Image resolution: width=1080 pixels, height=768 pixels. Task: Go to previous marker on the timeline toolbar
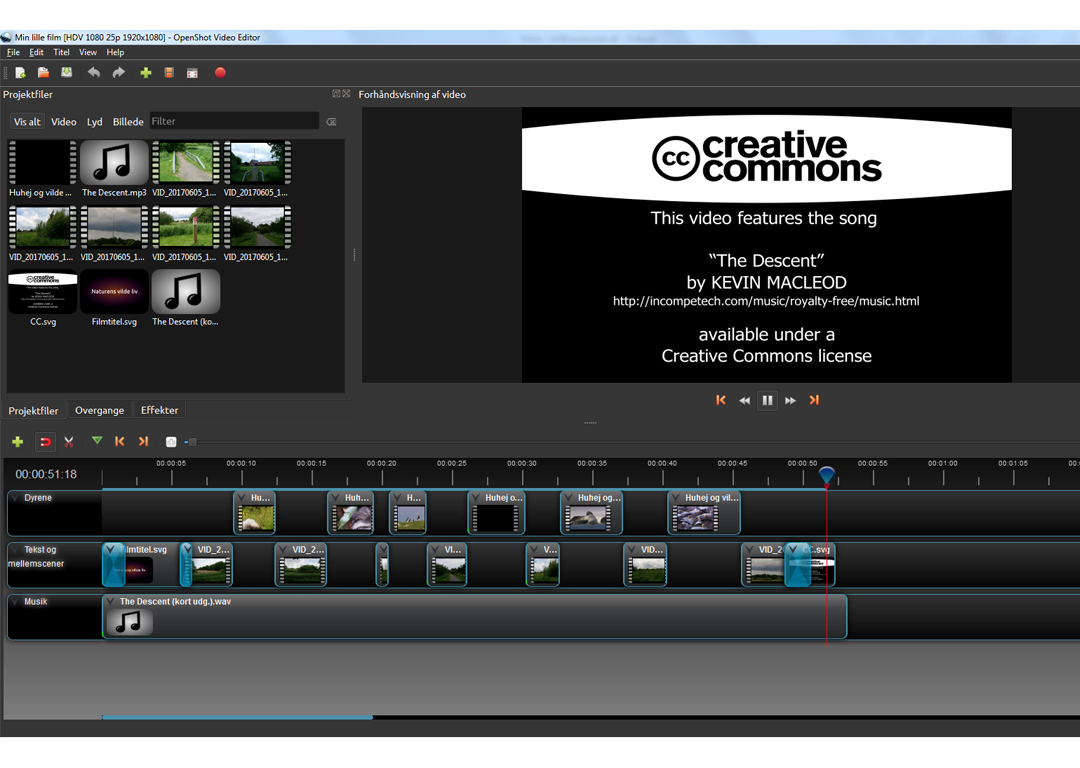(120, 442)
